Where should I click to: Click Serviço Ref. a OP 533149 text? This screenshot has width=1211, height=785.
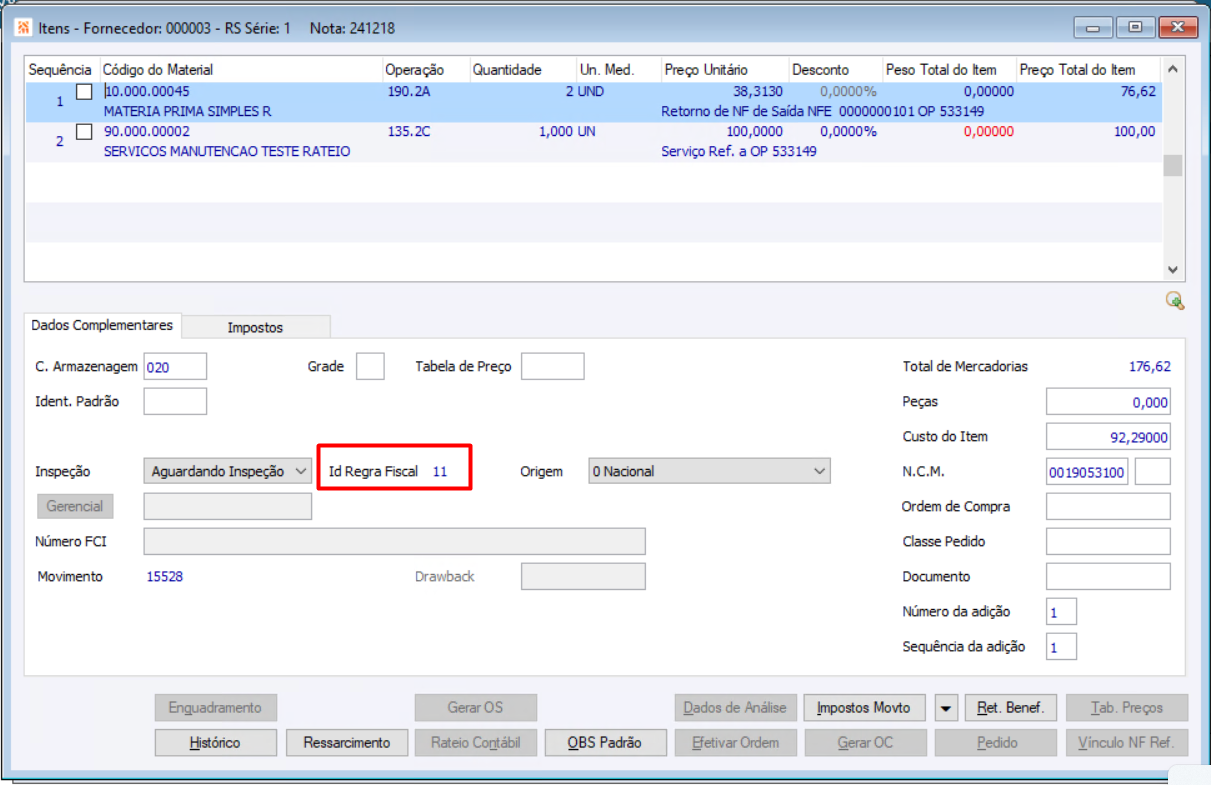(x=739, y=151)
